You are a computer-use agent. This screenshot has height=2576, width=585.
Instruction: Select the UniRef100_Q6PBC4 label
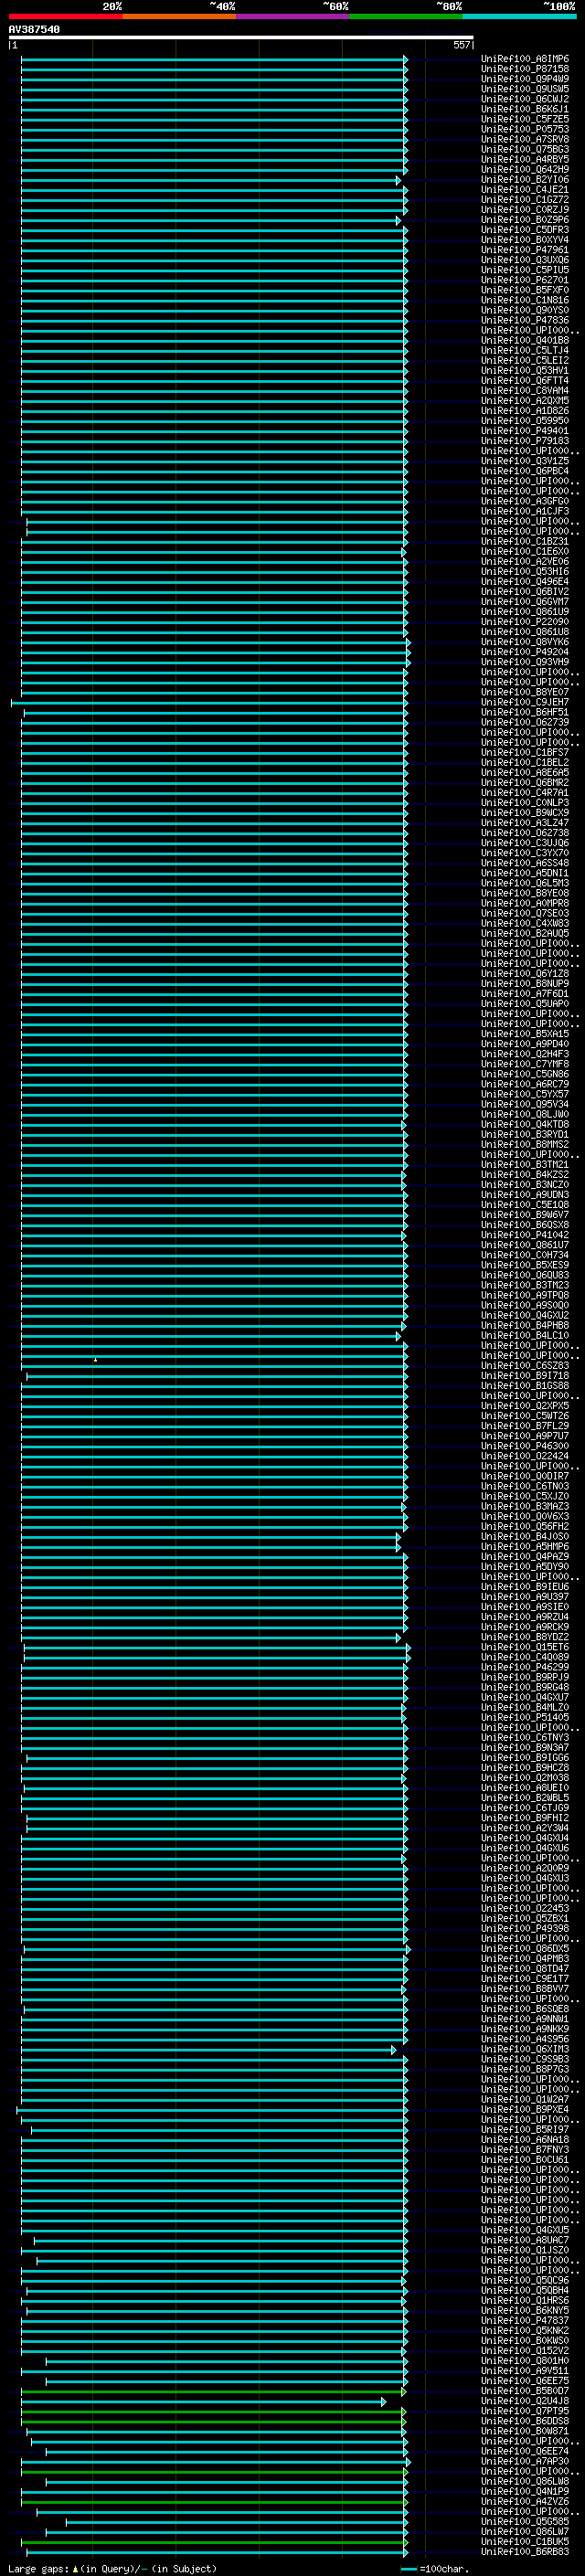click(525, 471)
